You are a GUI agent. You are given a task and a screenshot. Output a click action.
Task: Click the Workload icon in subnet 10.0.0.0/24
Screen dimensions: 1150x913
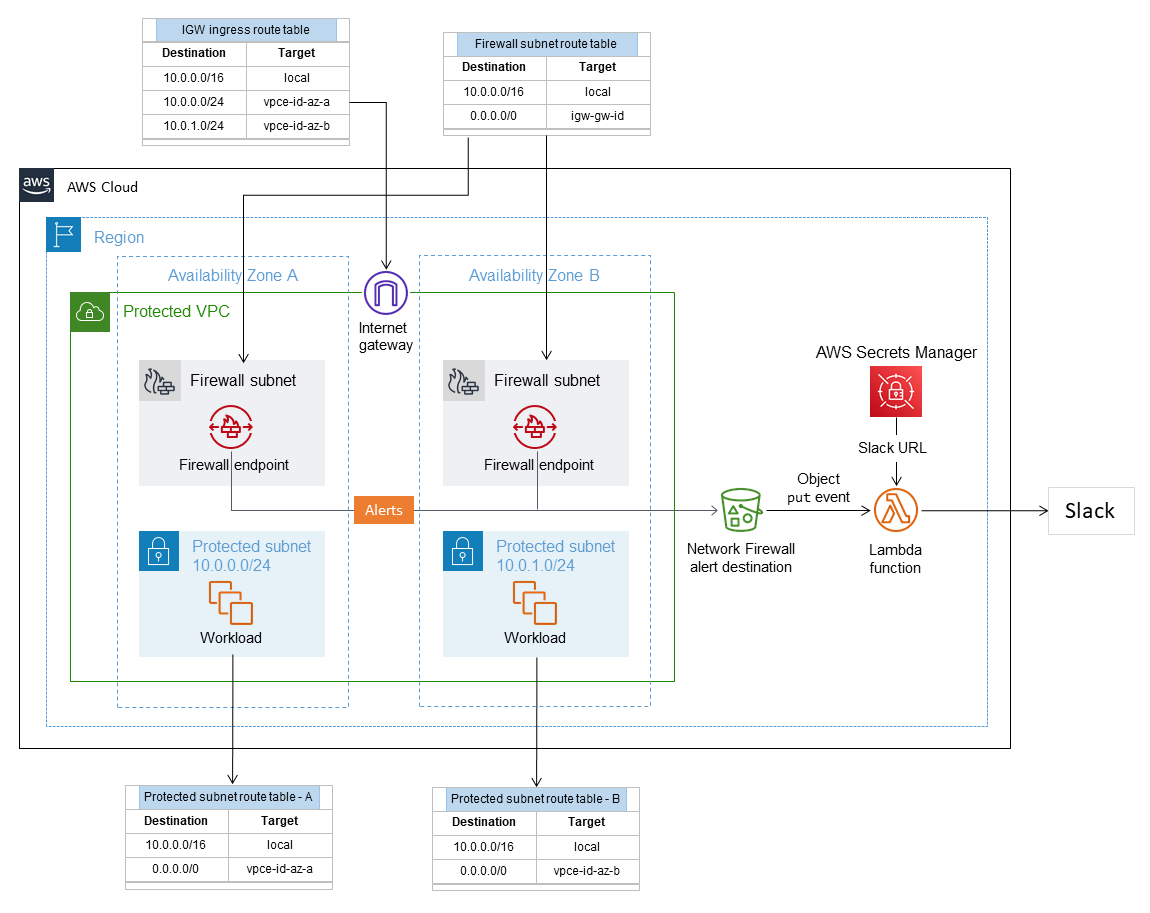click(231, 602)
